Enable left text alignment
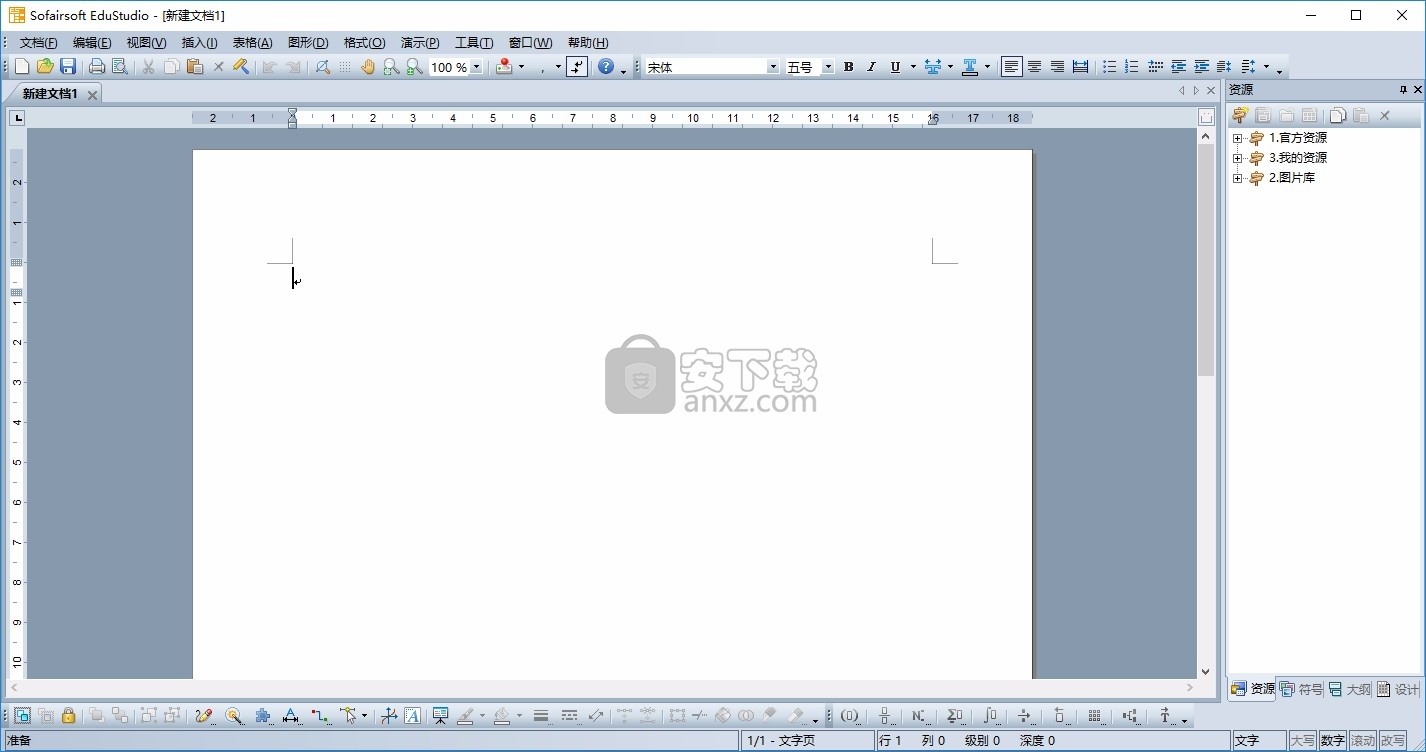The image size is (1426, 752). [1012, 67]
